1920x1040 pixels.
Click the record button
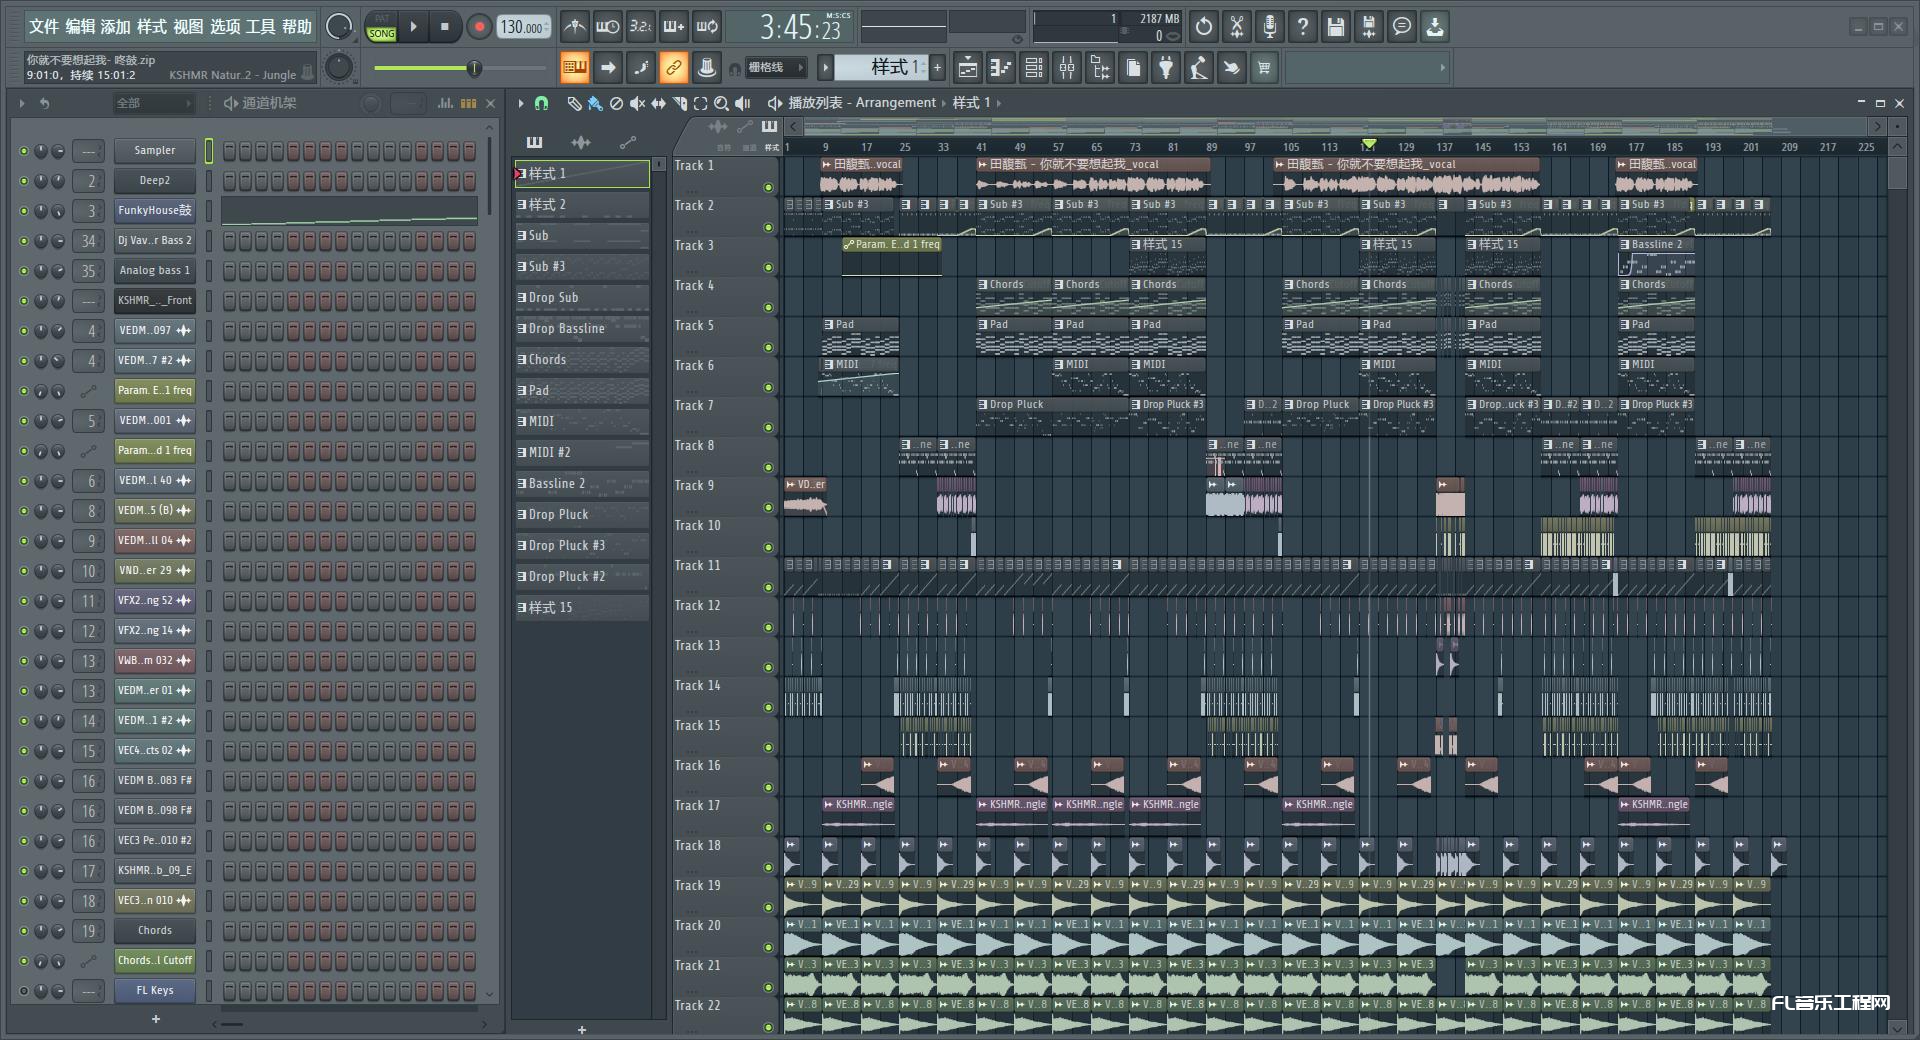click(x=479, y=27)
